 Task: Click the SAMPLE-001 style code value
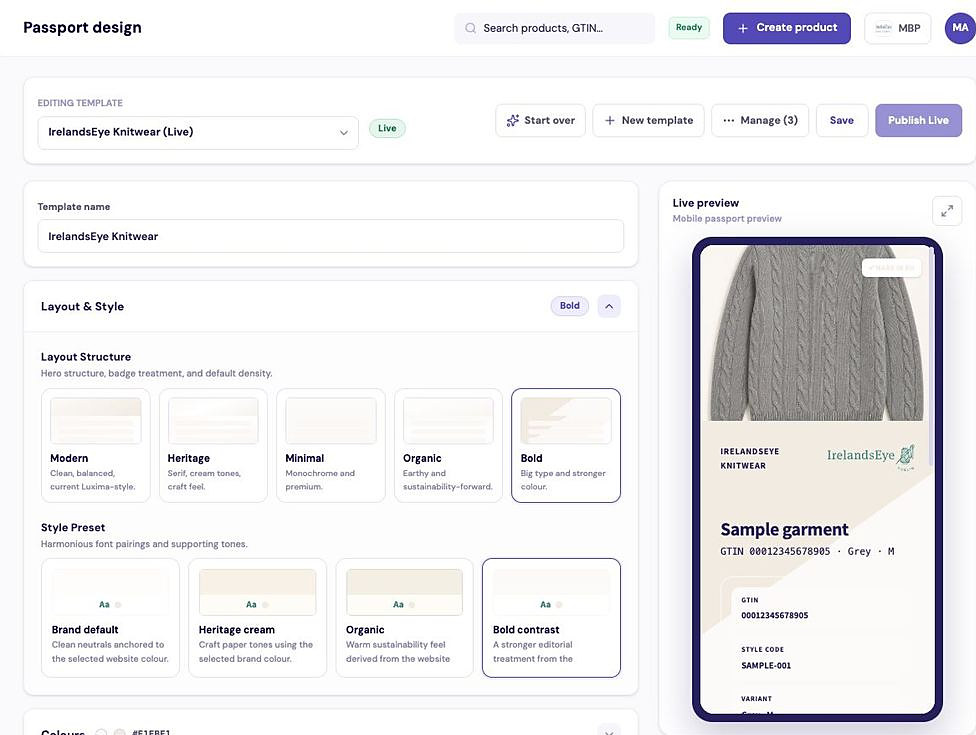[766, 666]
